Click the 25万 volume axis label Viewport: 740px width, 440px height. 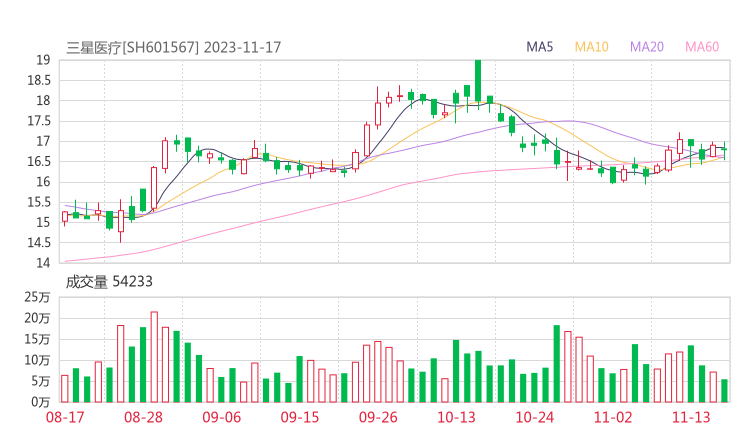tap(37, 297)
